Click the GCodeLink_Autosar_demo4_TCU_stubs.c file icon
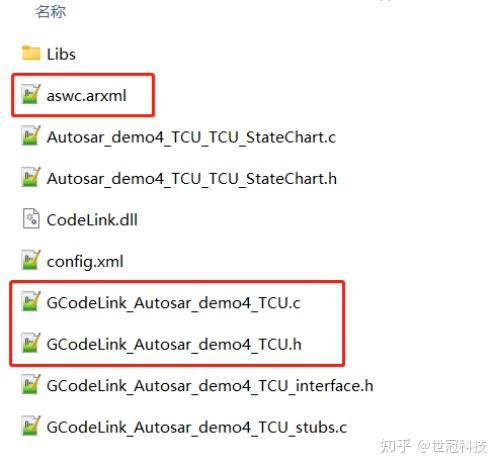 pos(31,426)
